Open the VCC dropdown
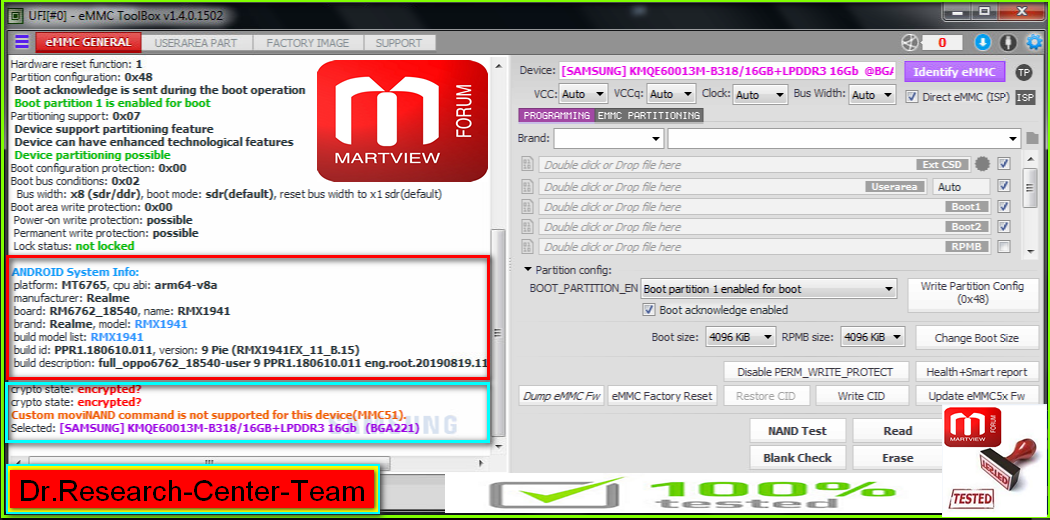The image size is (1050, 520). (583, 94)
